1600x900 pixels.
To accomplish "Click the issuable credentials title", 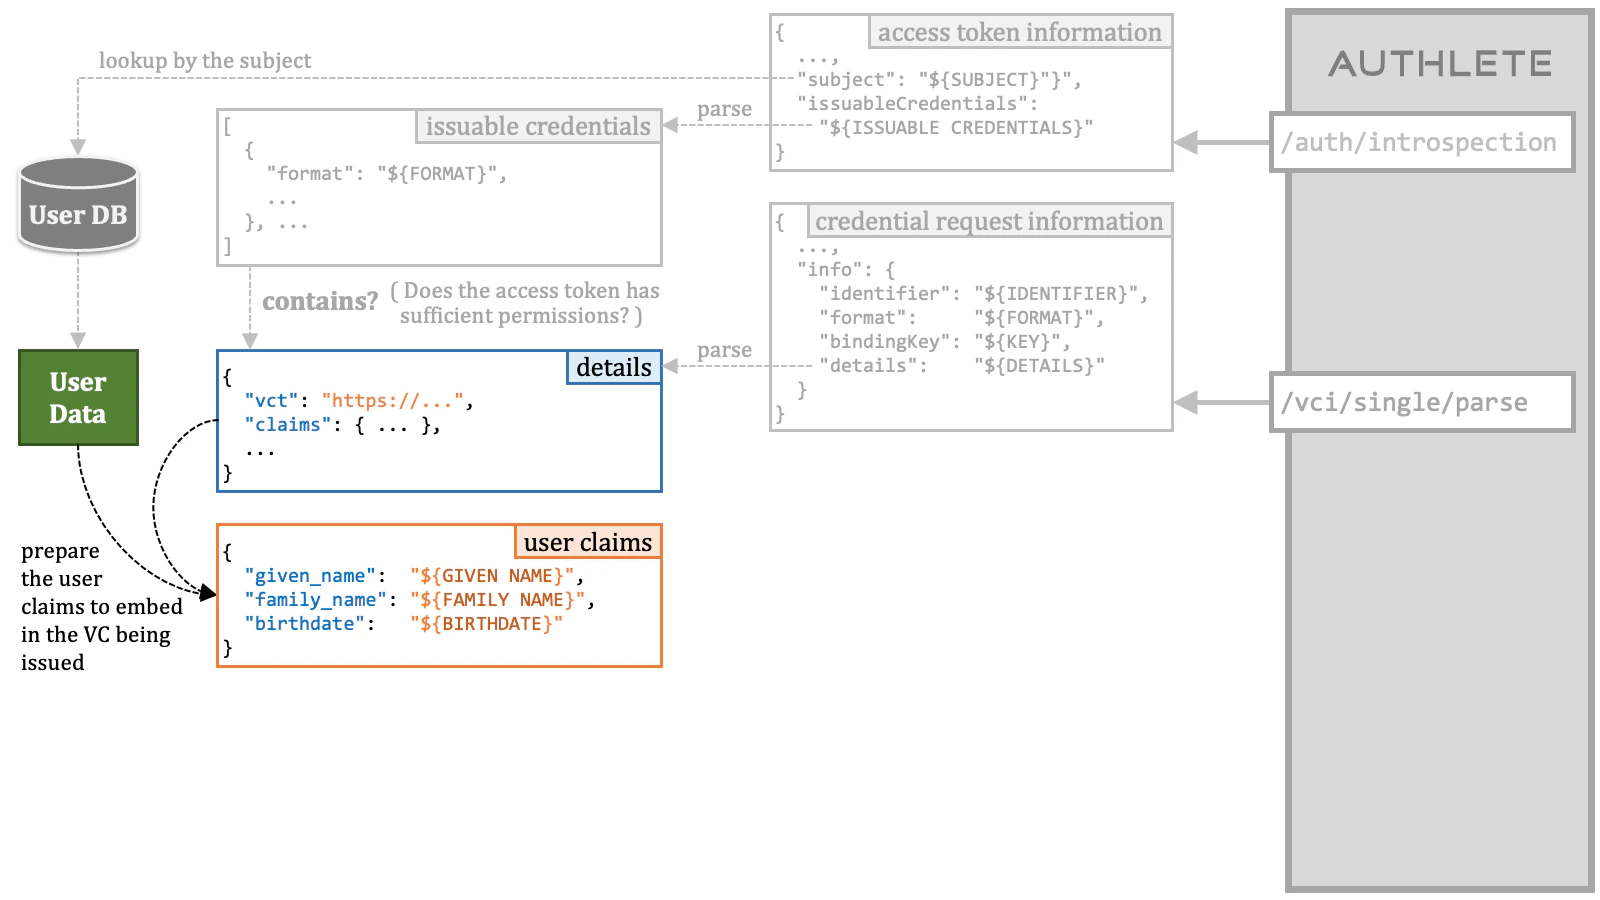I will tap(537, 126).
